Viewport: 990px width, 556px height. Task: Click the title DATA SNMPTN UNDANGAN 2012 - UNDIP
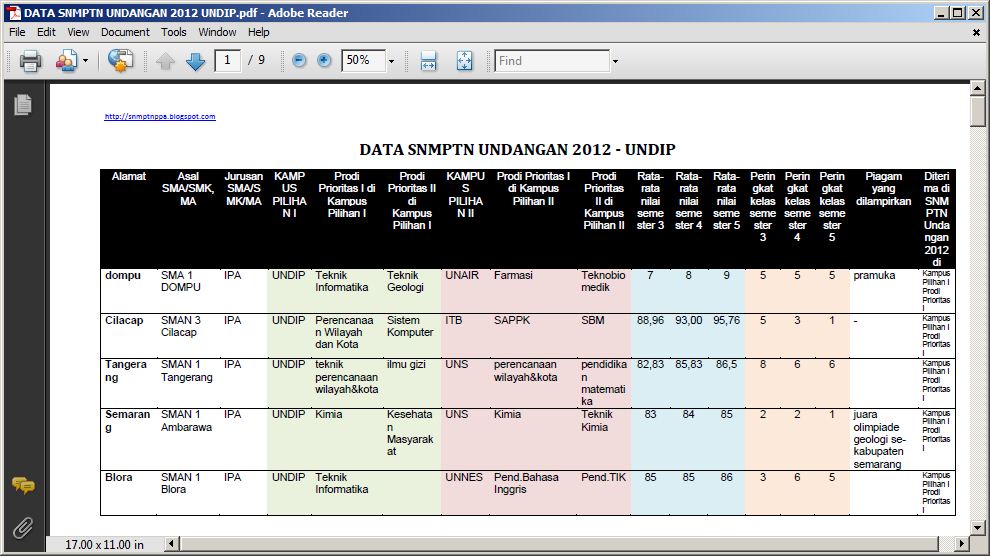(x=517, y=150)
